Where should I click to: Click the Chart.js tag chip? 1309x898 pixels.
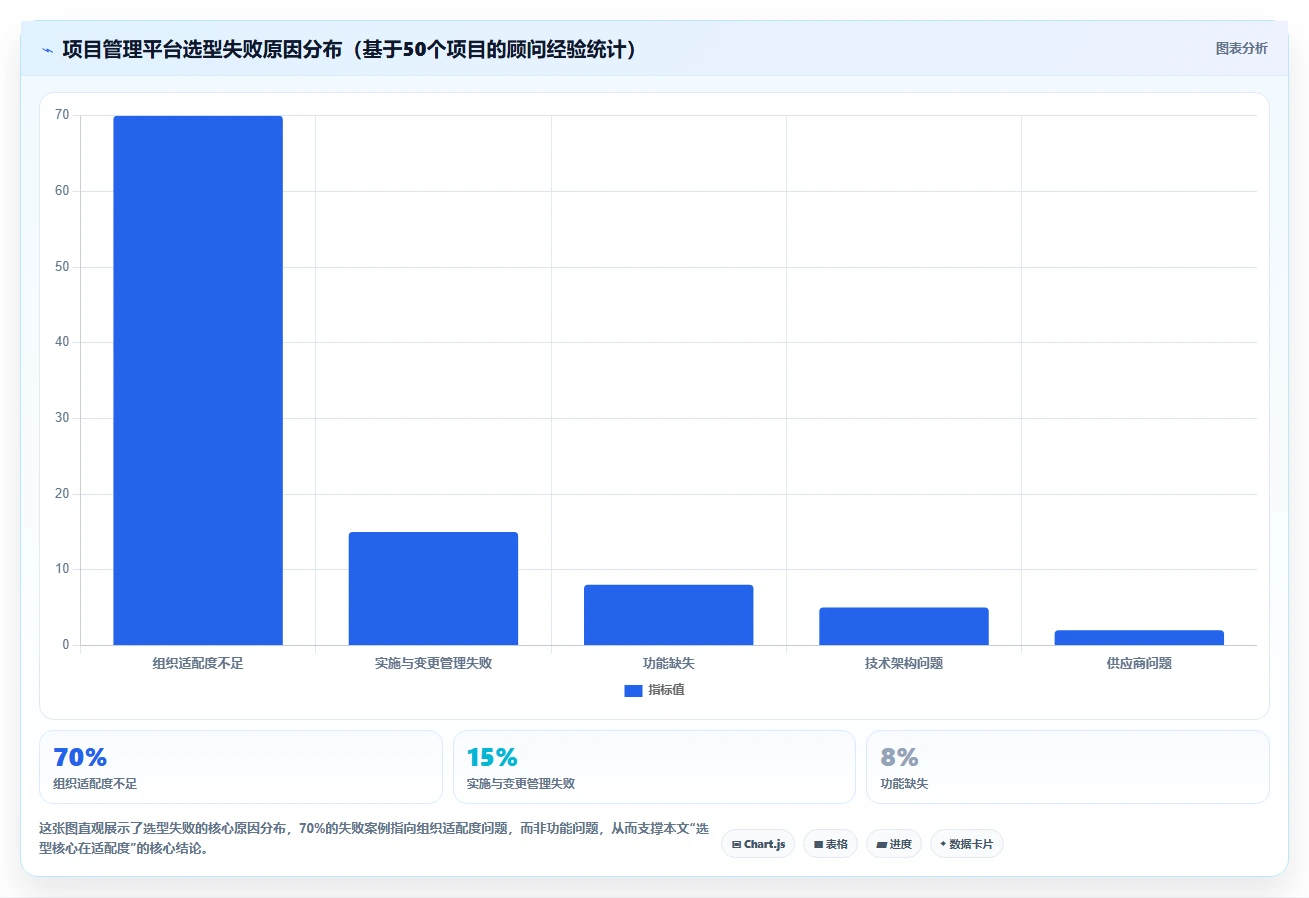[758, 844]
